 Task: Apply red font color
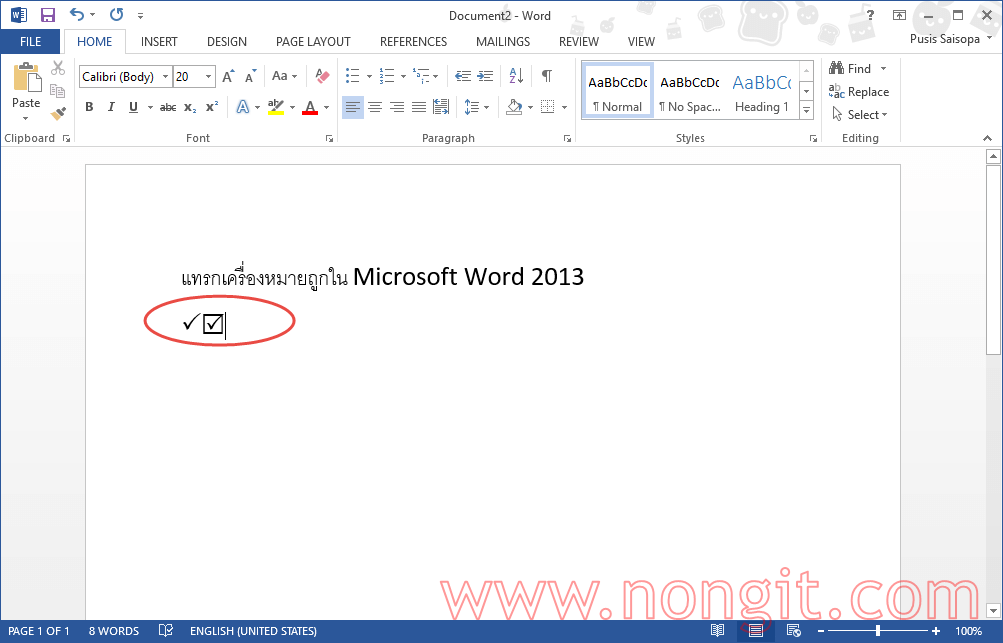(x=310, y=107)
